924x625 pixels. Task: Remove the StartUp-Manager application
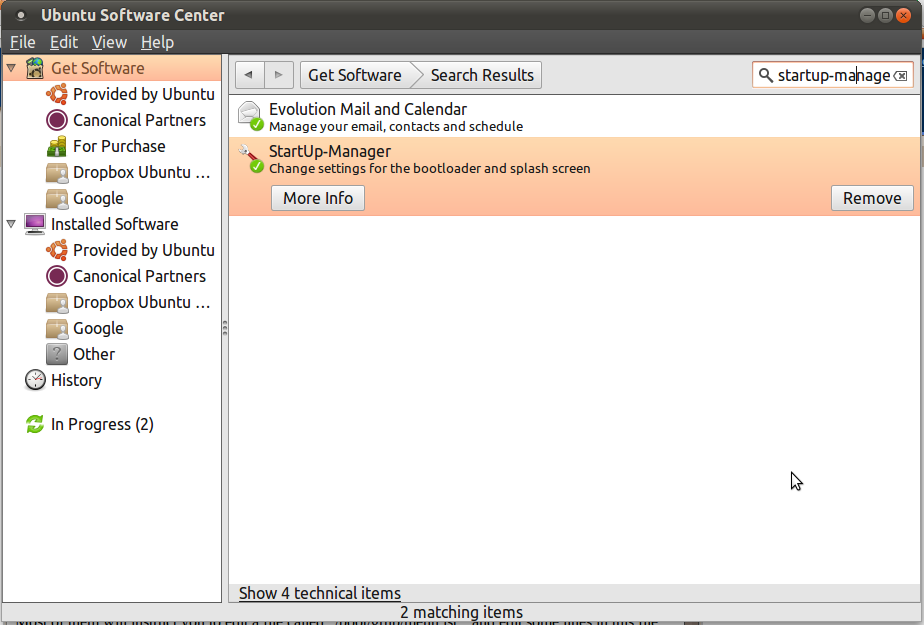872,198
